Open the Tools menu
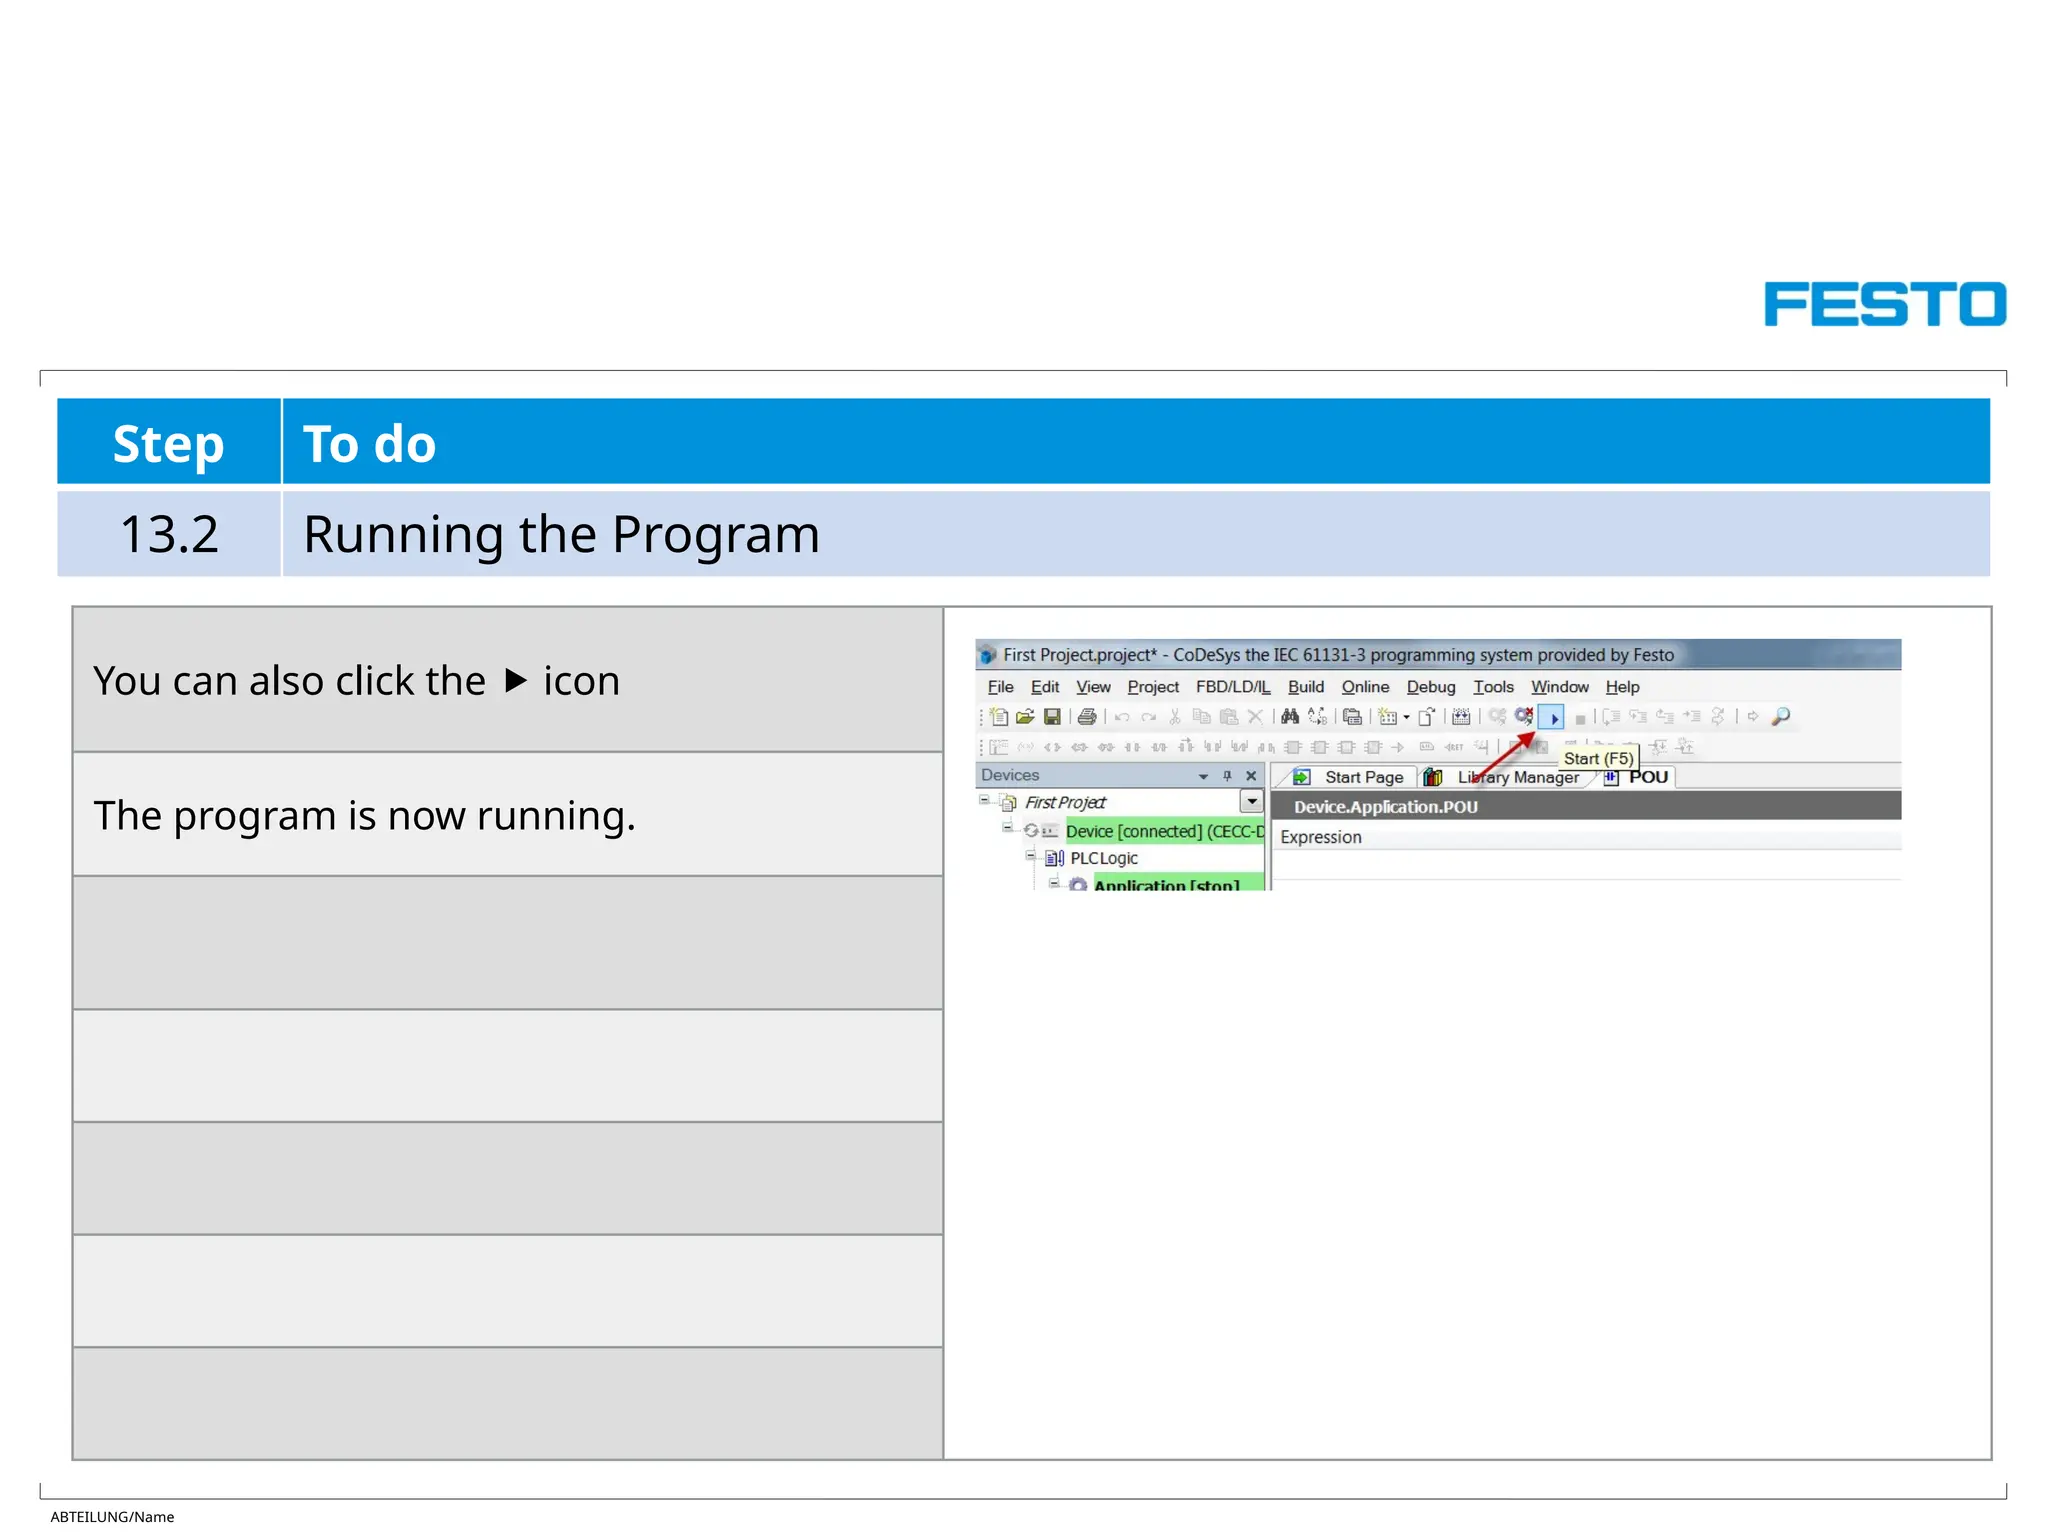Screen dimensions: 2048x1536 click(x=1493, y=687)
